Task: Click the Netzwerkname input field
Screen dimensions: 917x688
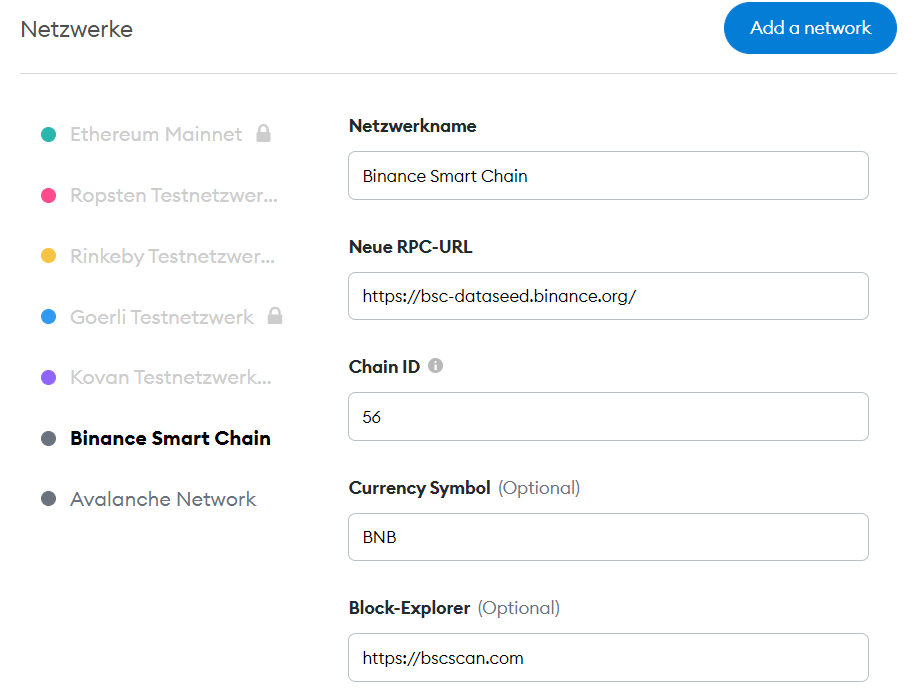Action: [x=608, y=176]
